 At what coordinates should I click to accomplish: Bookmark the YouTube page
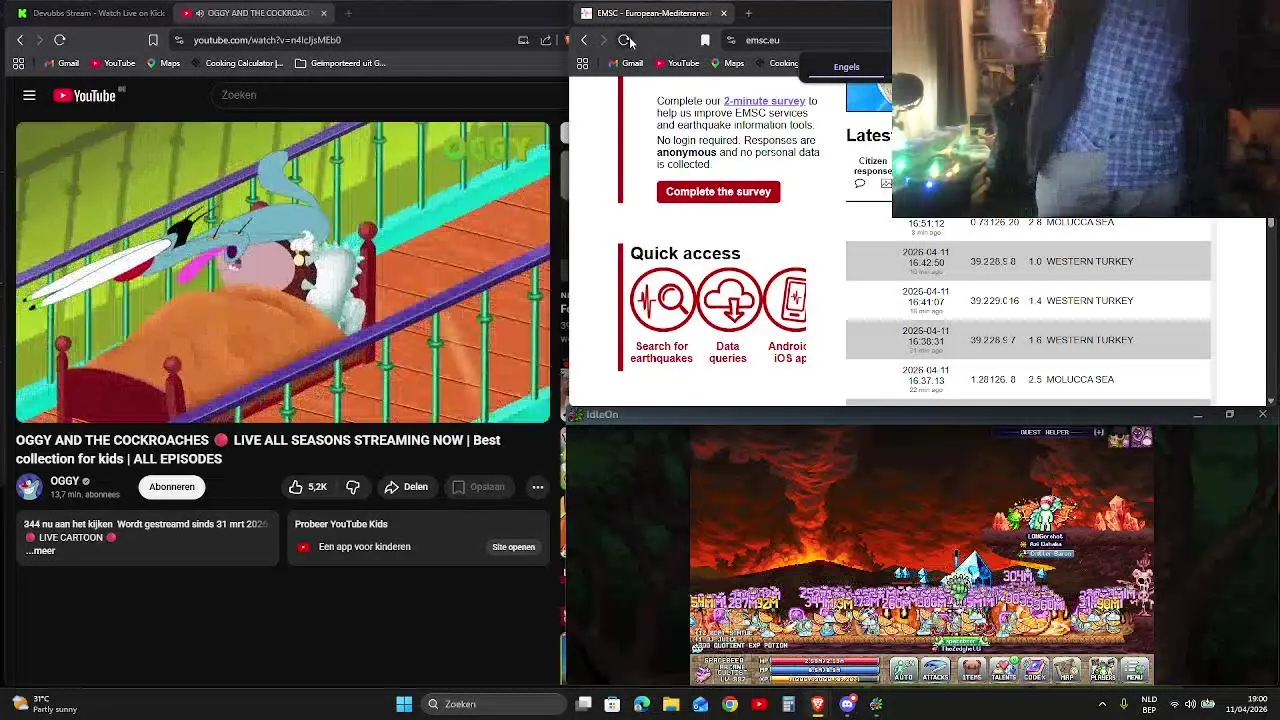(153, 40)
